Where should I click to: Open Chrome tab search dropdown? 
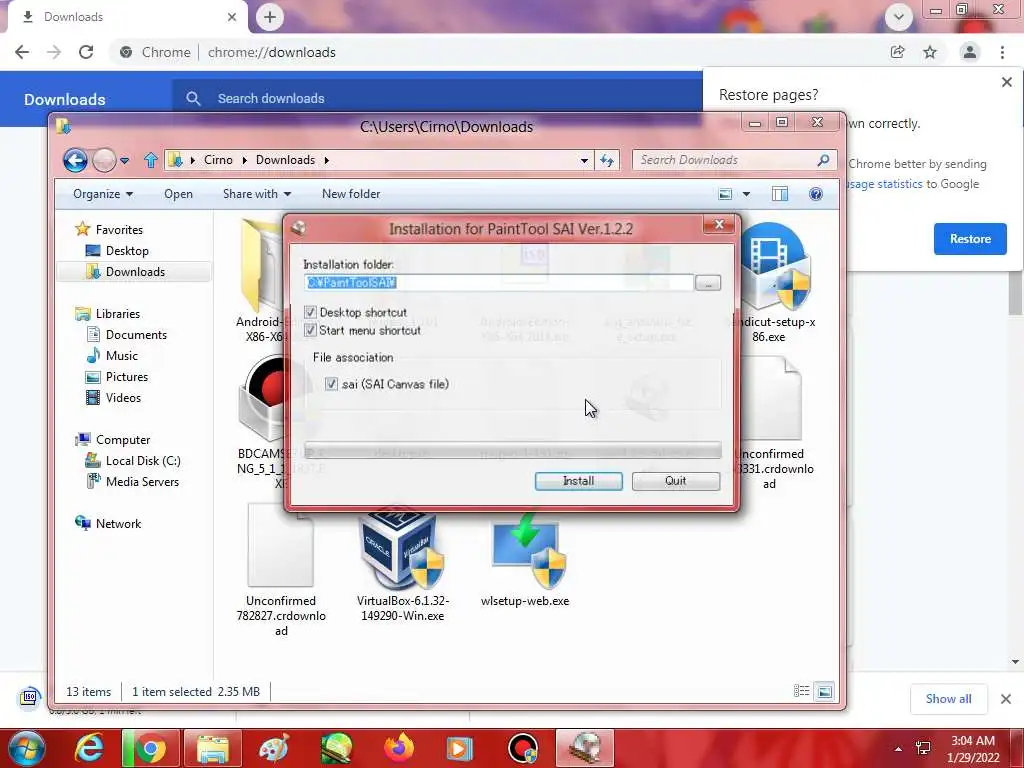[899, 17]
